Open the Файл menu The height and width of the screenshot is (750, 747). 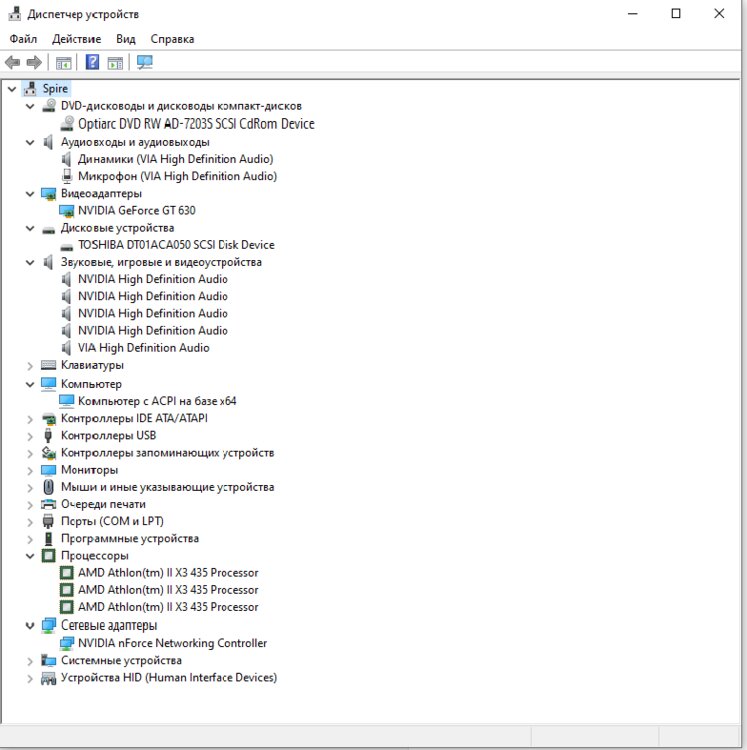(23, 39)
